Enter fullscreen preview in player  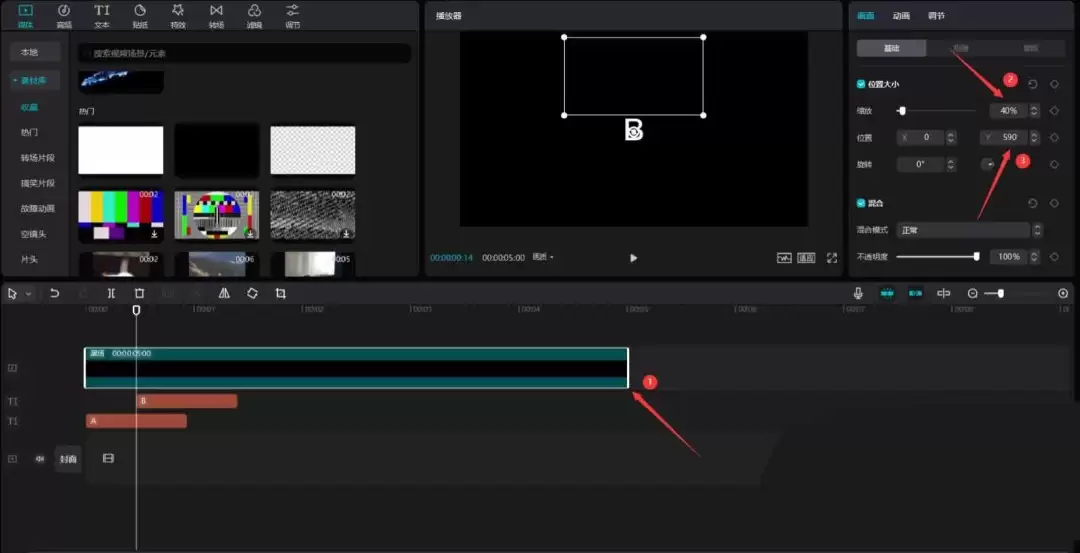point(831,258)
